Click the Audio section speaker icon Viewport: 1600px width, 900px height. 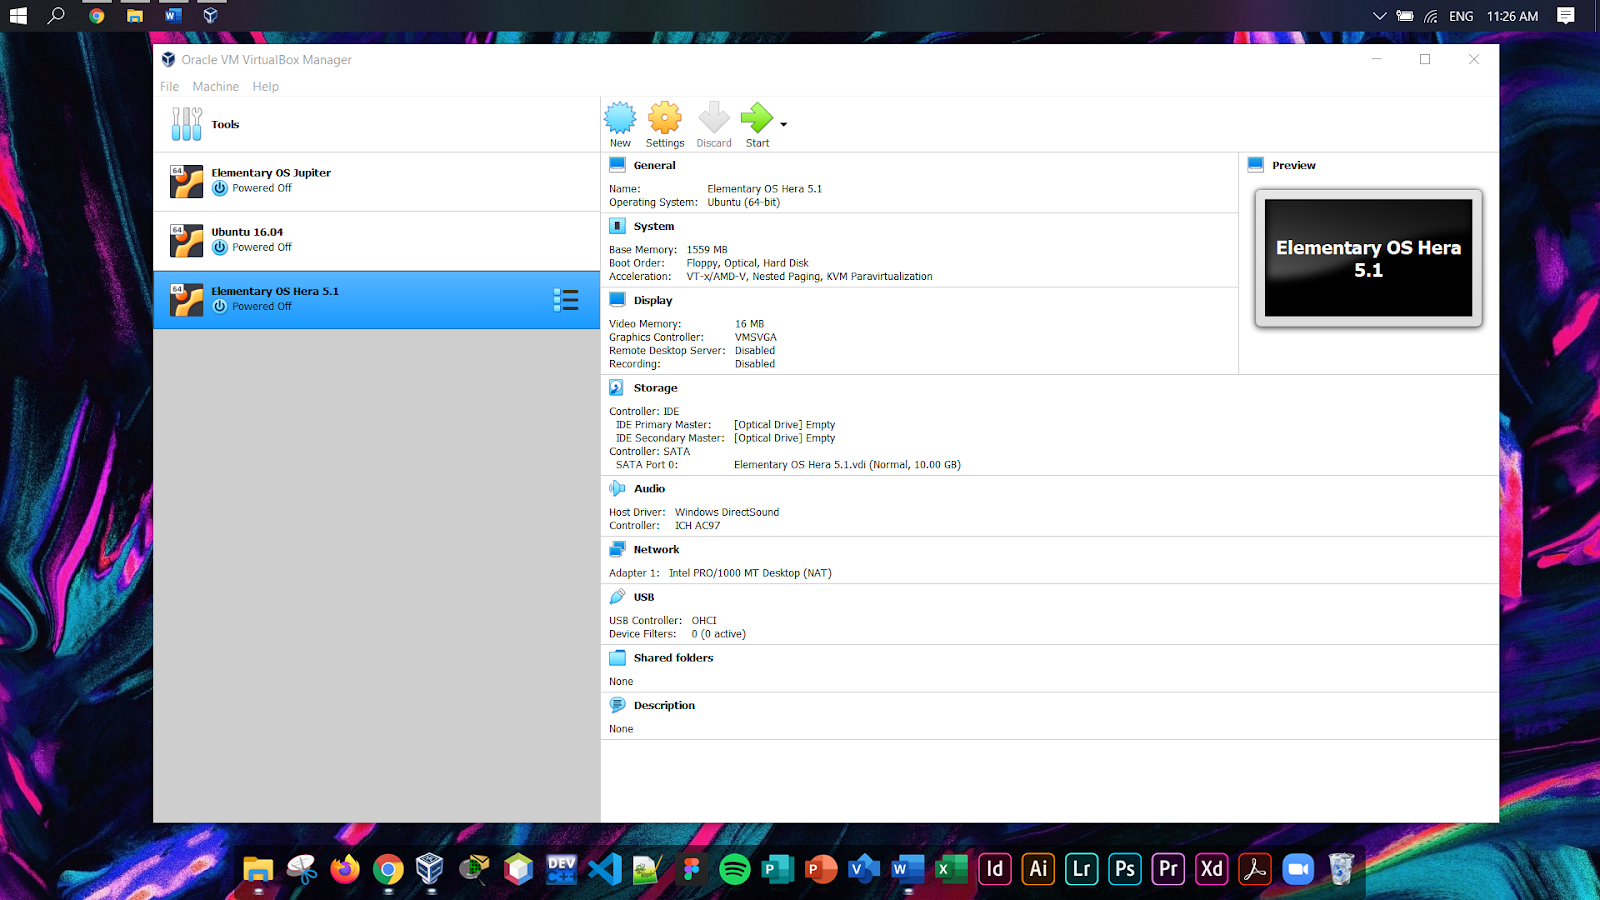[x=617, y=488]
